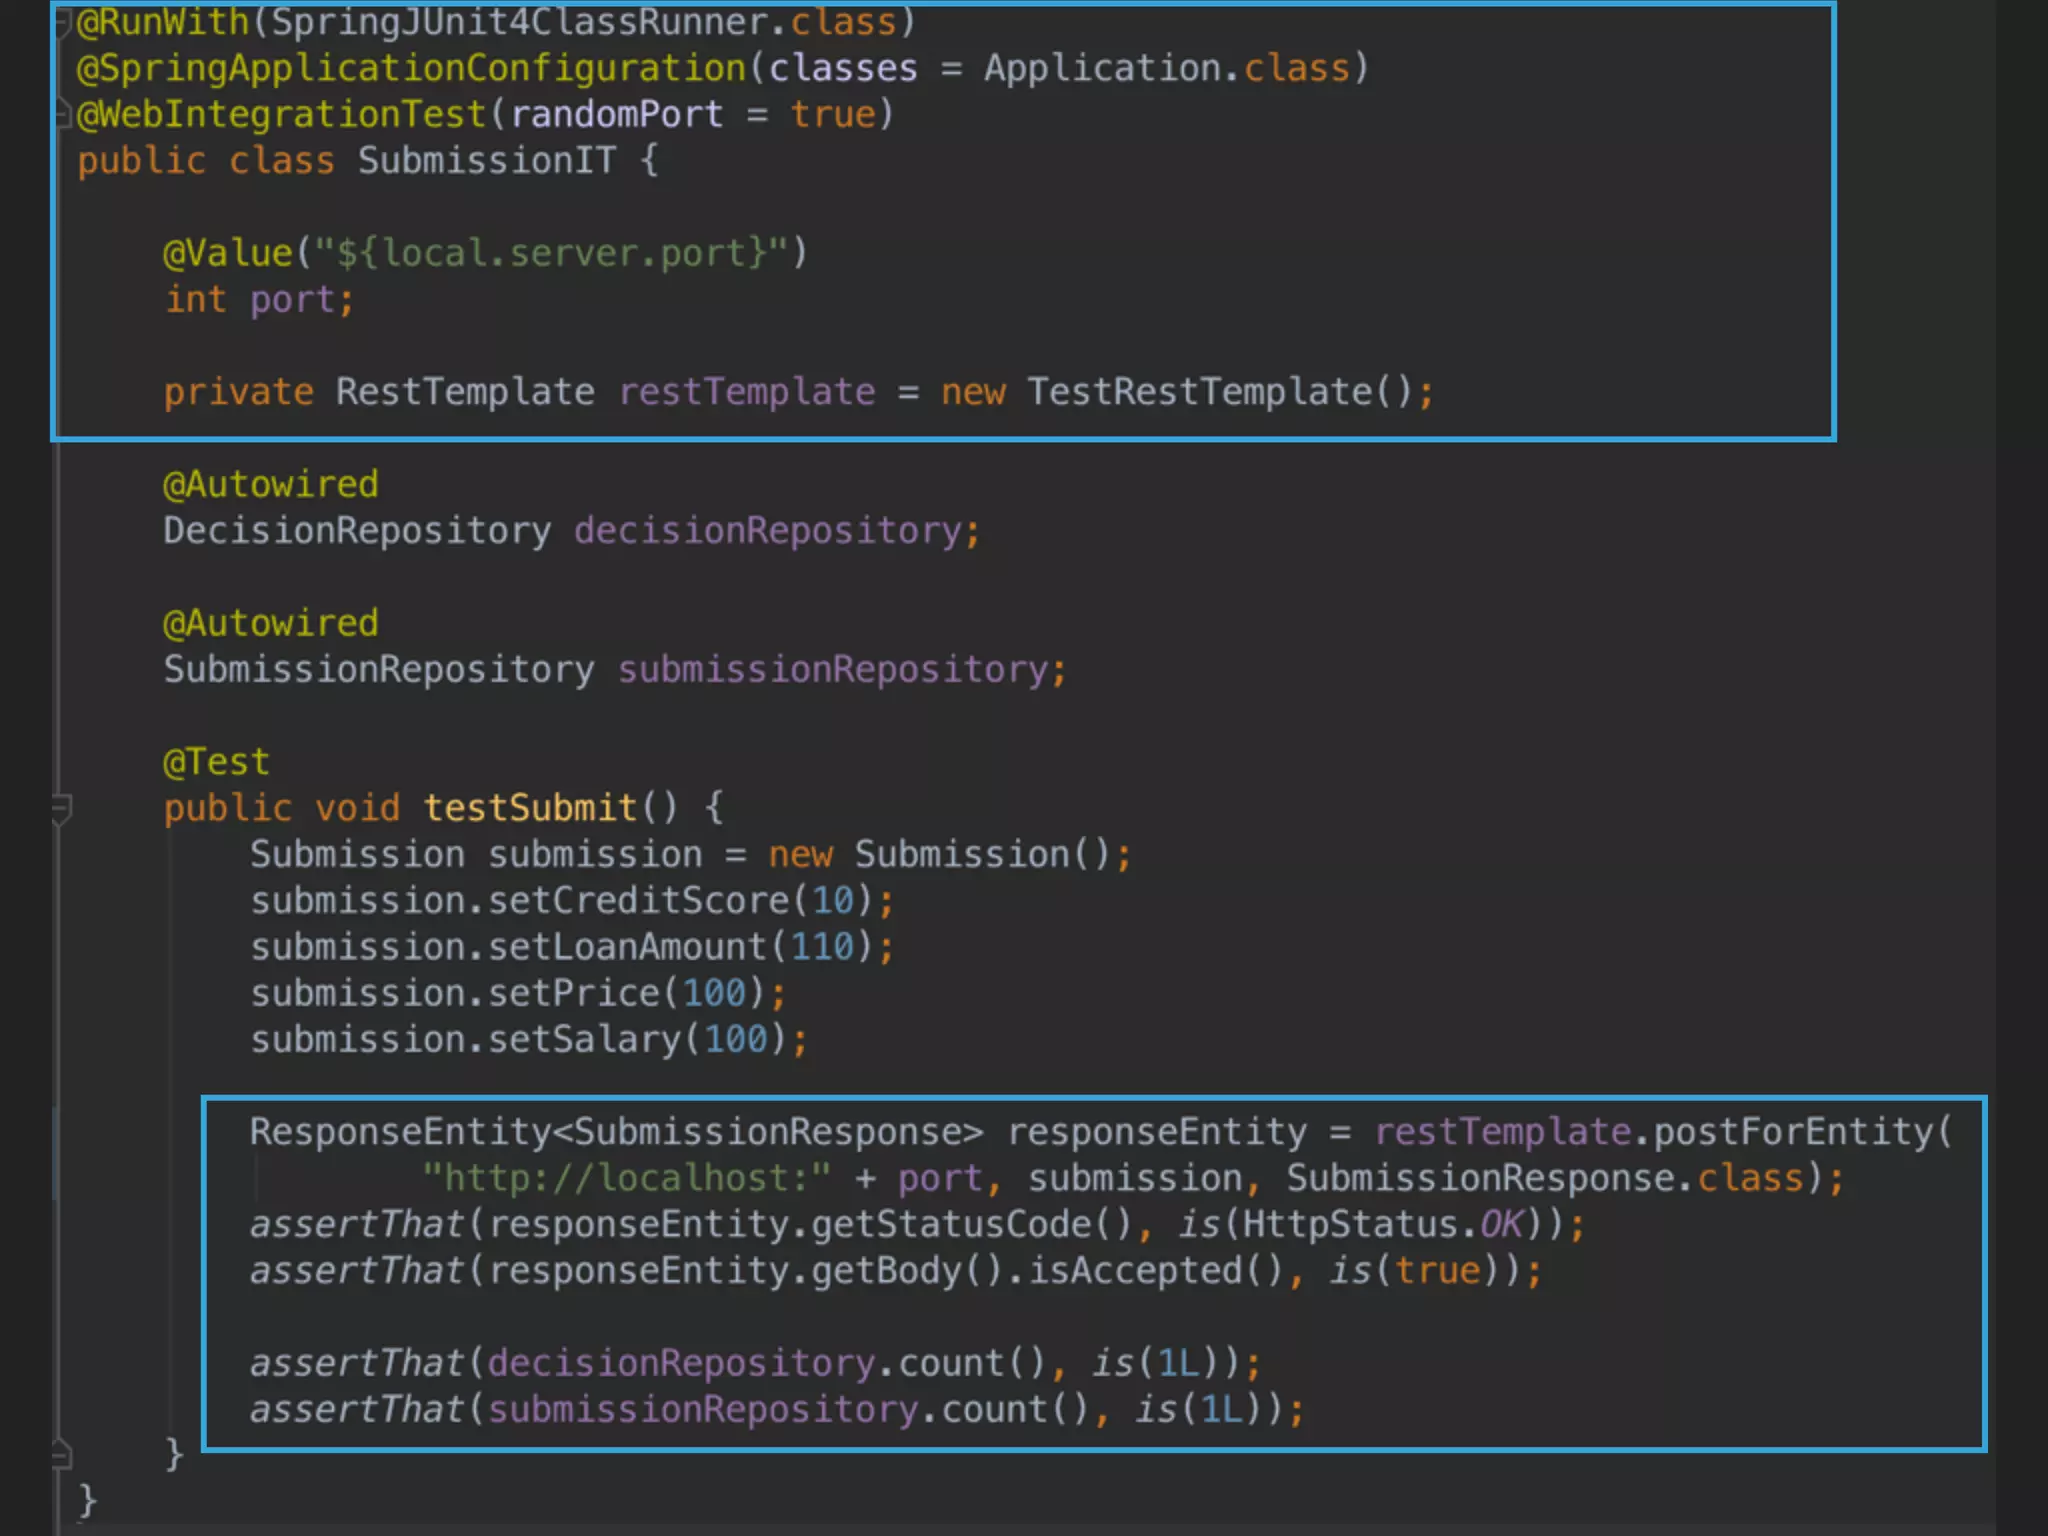Click HttpStatus.OK in the assertion
2048x1536 pixels.
(x=1382, y=1225)
